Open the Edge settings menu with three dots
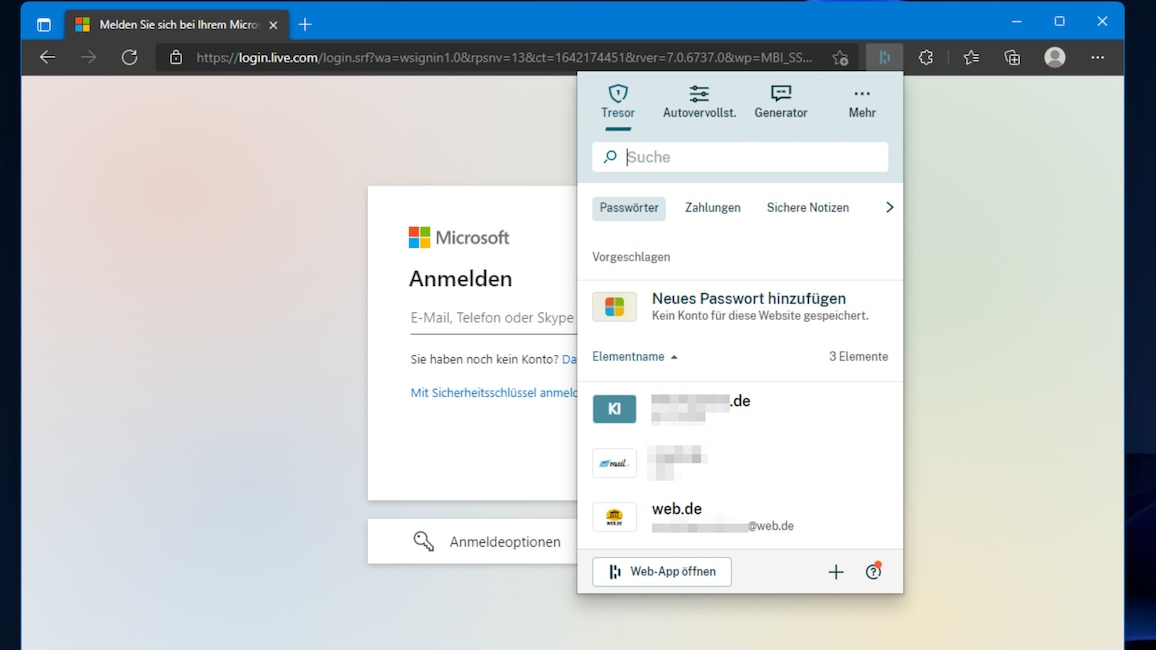 coord(1097,57)
